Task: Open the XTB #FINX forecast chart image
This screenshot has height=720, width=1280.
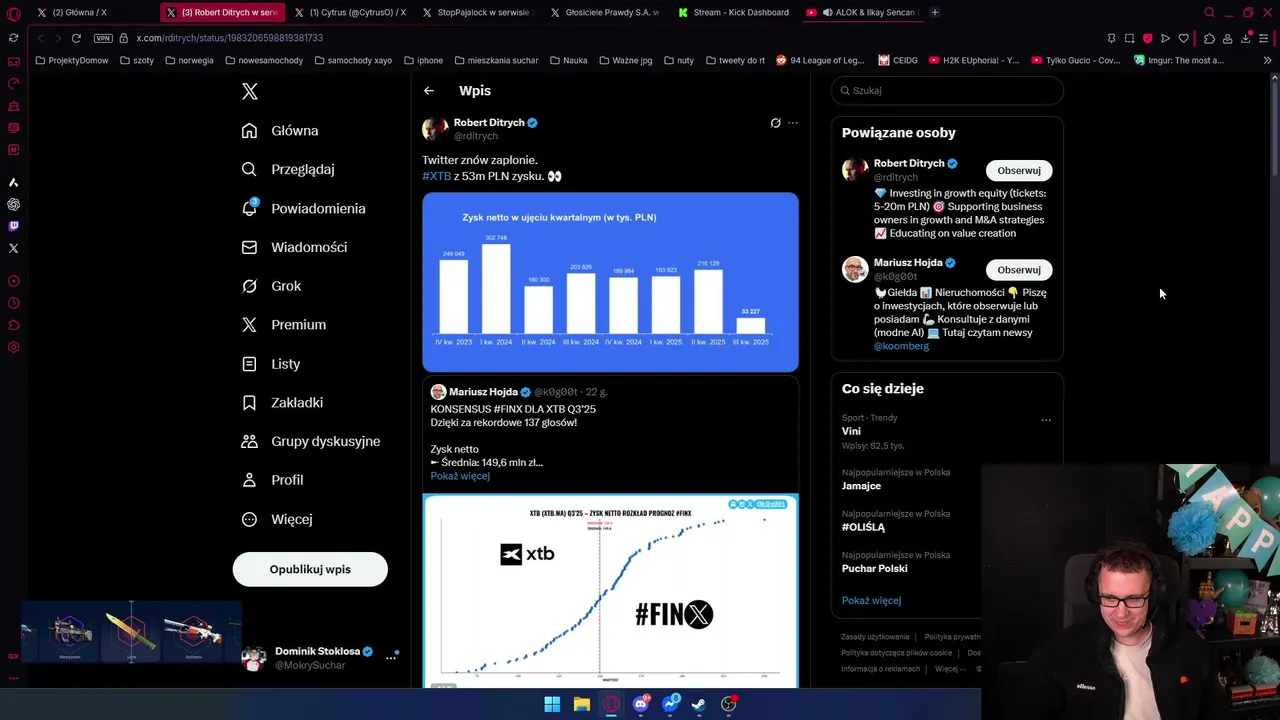Action: point(610,591)
